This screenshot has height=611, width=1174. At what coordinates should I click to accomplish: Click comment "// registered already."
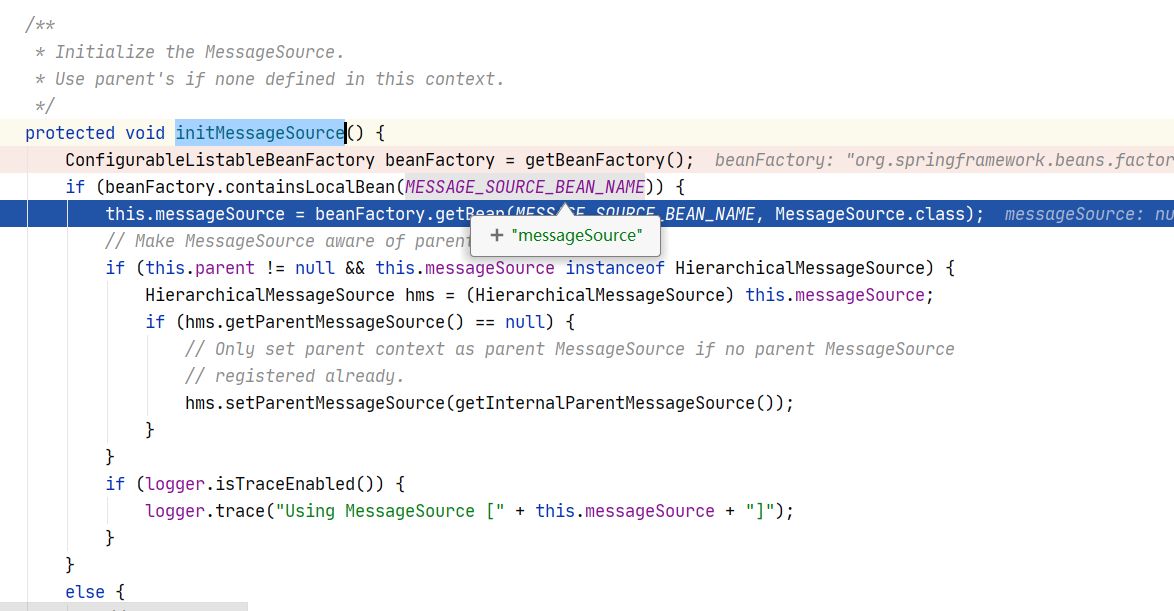(294, 376)
